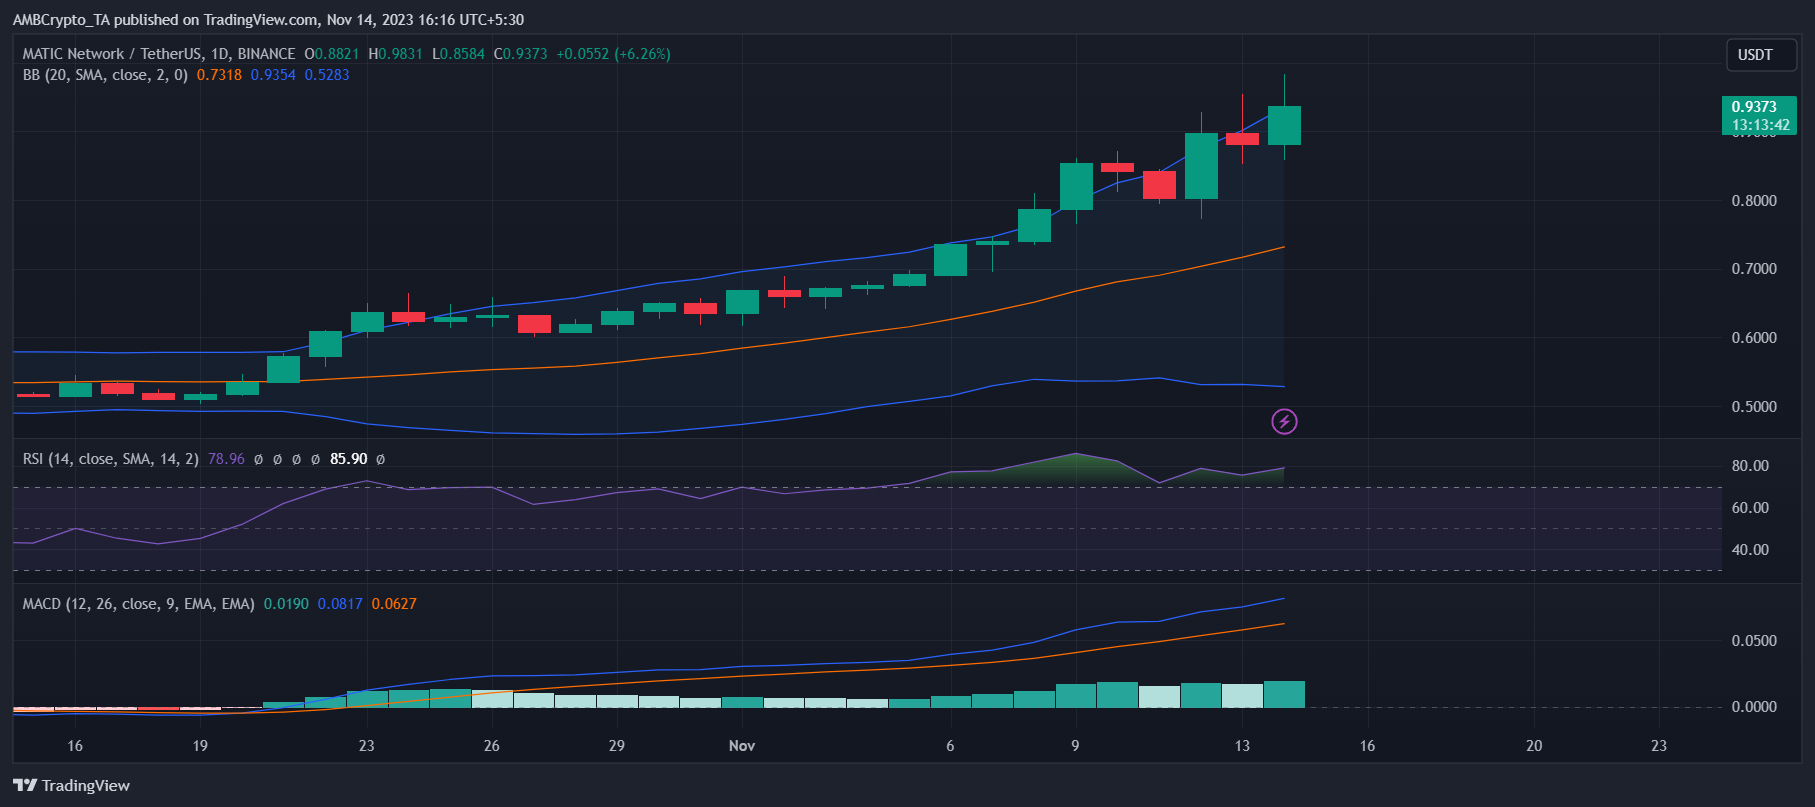Viewport: 1815px width, 807px height.
Task: Click the BB lower value 0.5283
Action: tap(327, 75)
